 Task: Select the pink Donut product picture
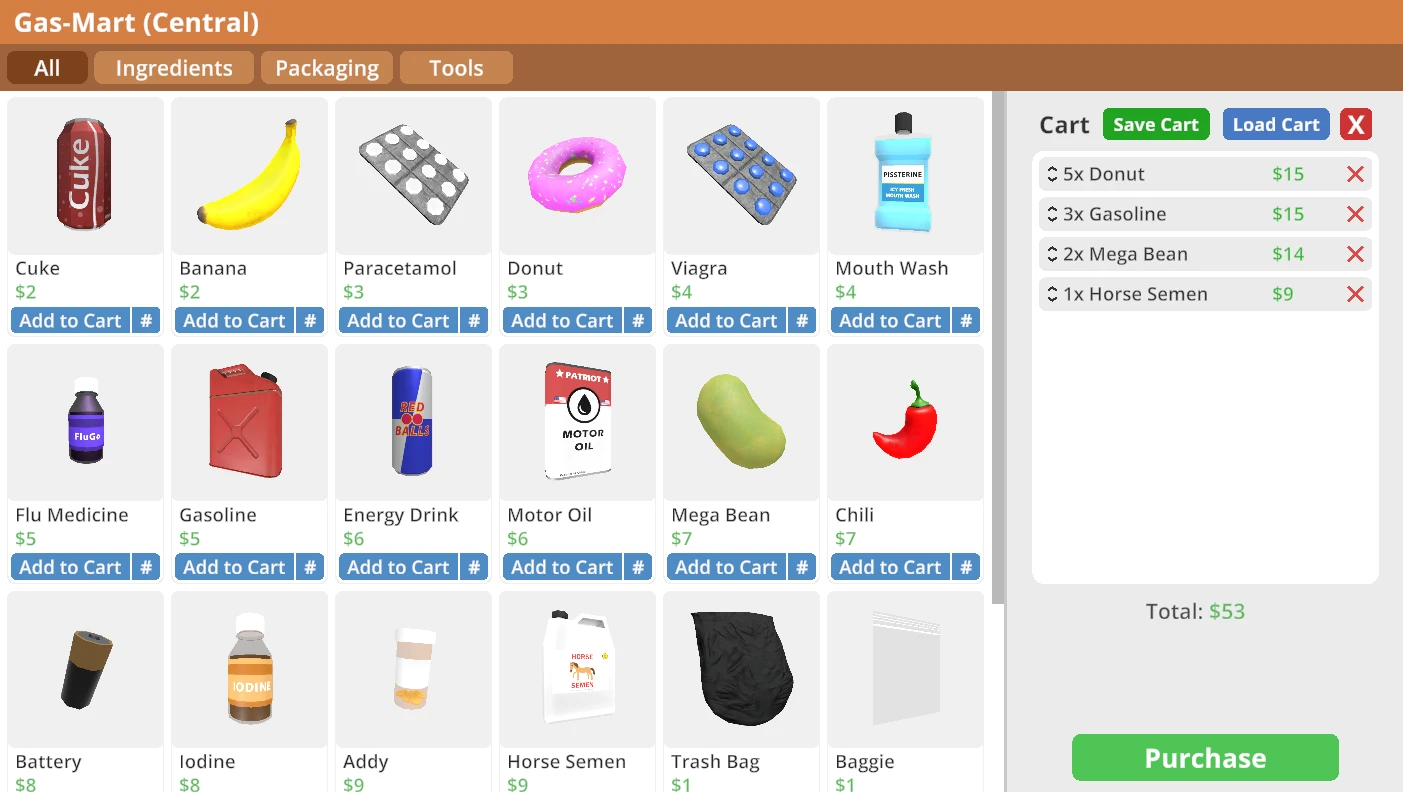pos(577,175)
